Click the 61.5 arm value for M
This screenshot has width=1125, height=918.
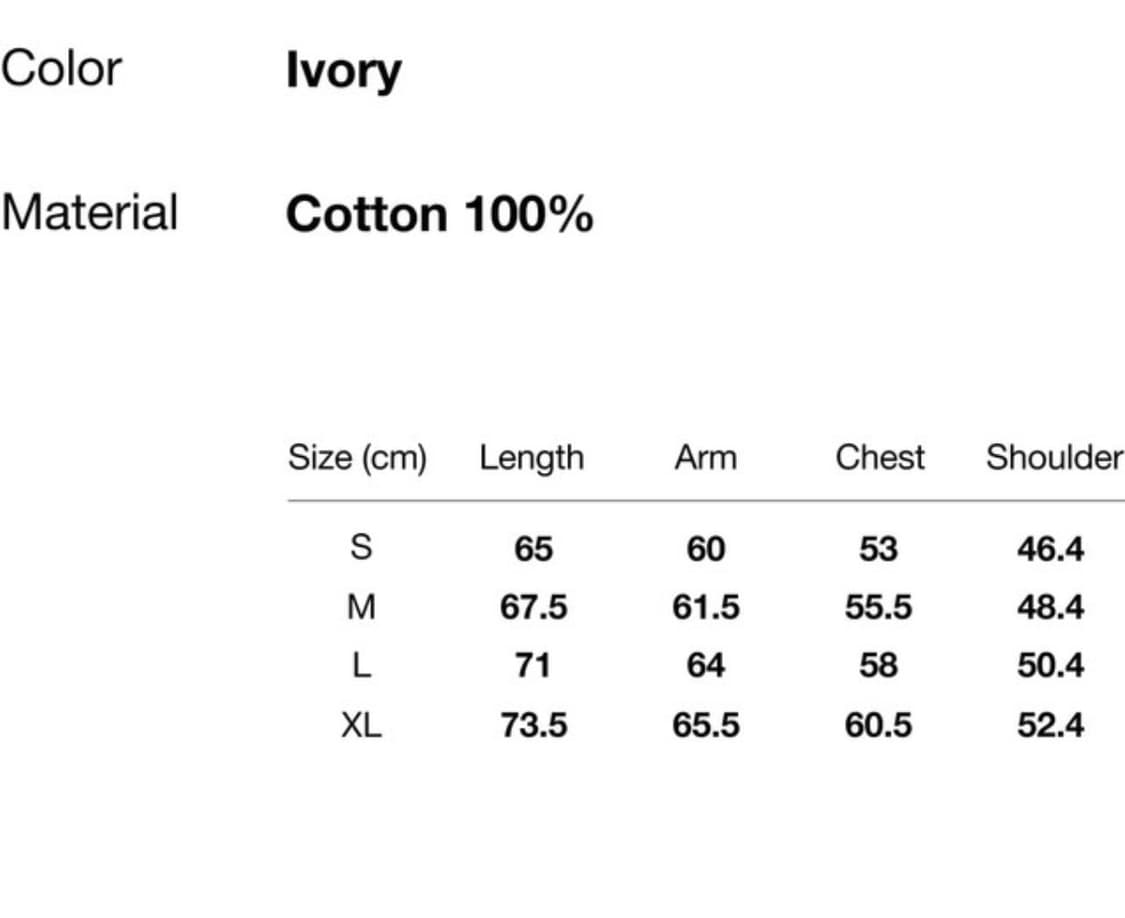706,607
